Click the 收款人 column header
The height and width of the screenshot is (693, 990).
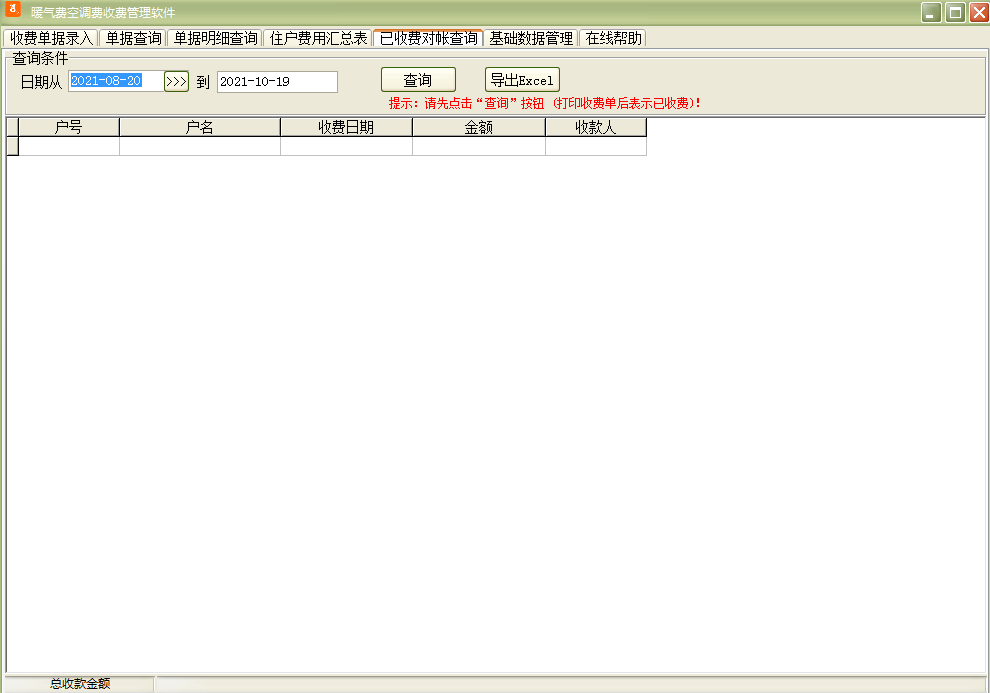coord(595,127)
